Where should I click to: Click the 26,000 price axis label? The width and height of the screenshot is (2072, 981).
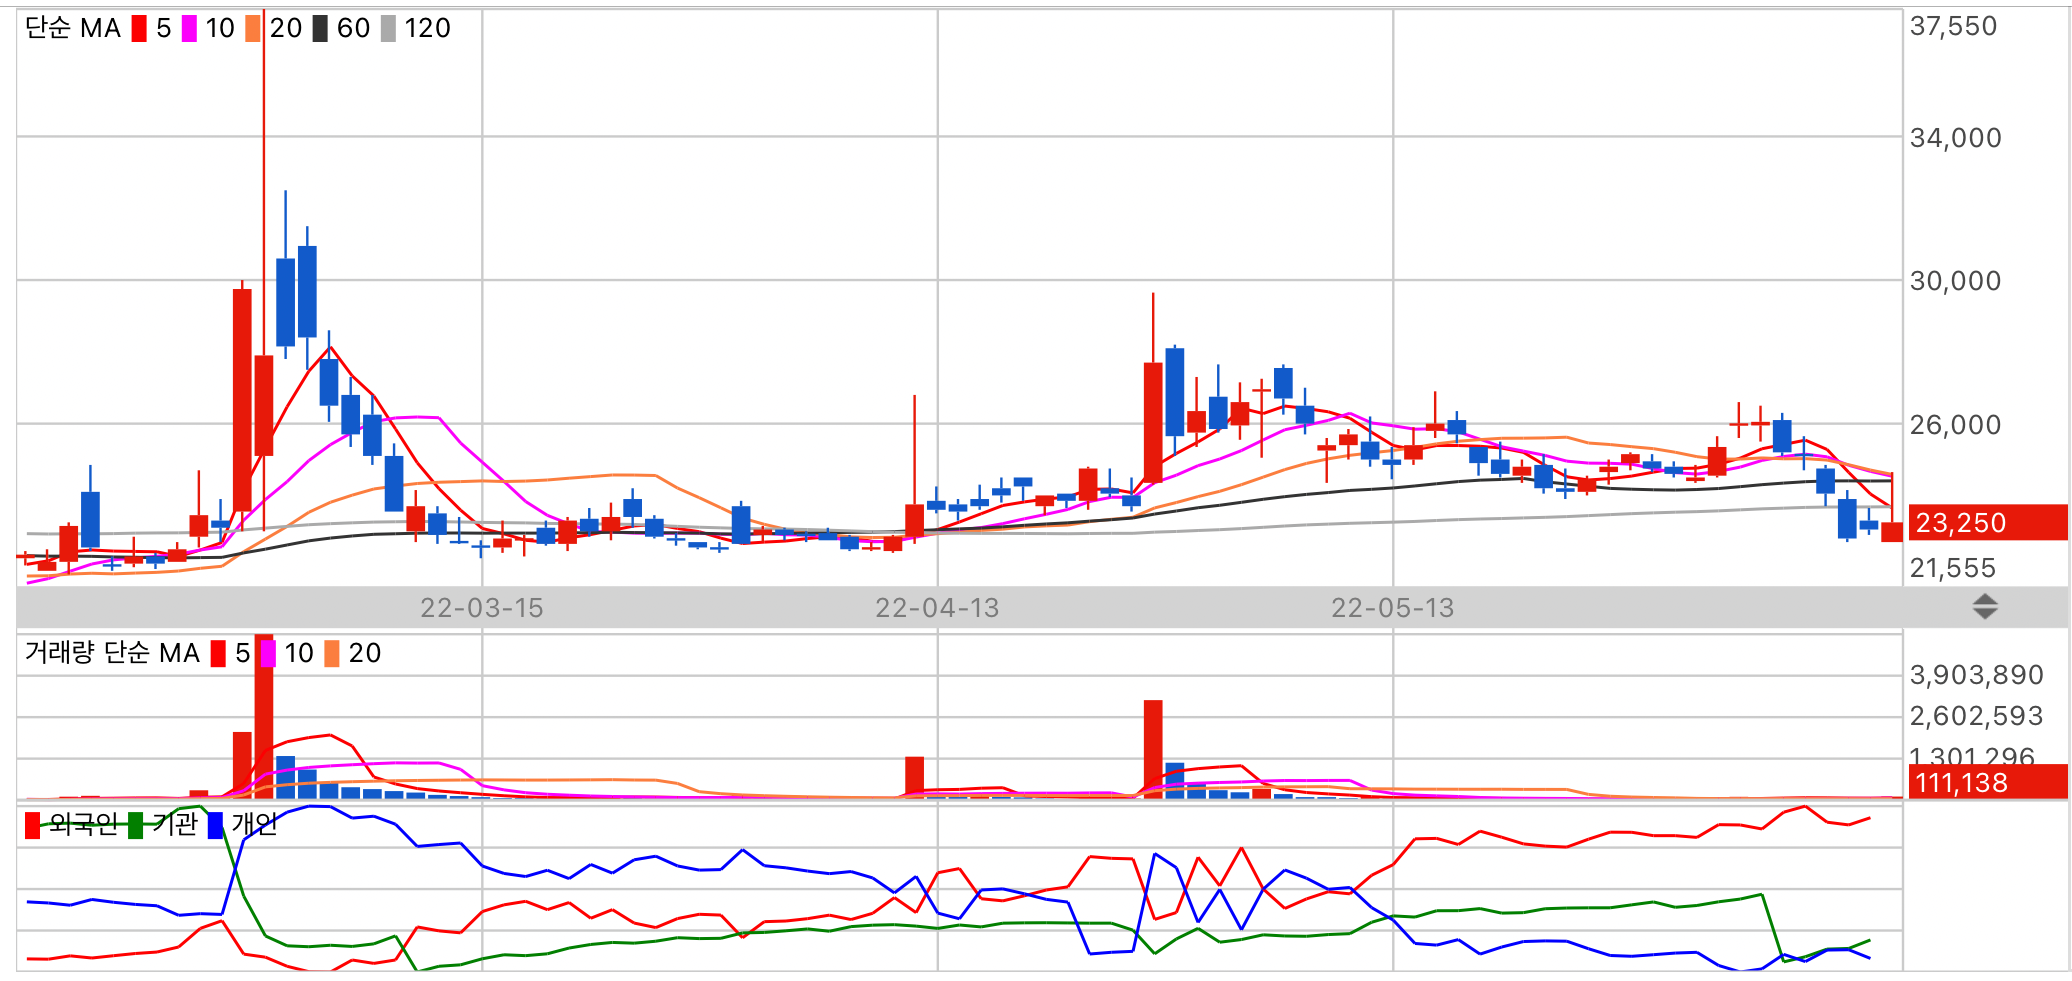point(1955,425)
